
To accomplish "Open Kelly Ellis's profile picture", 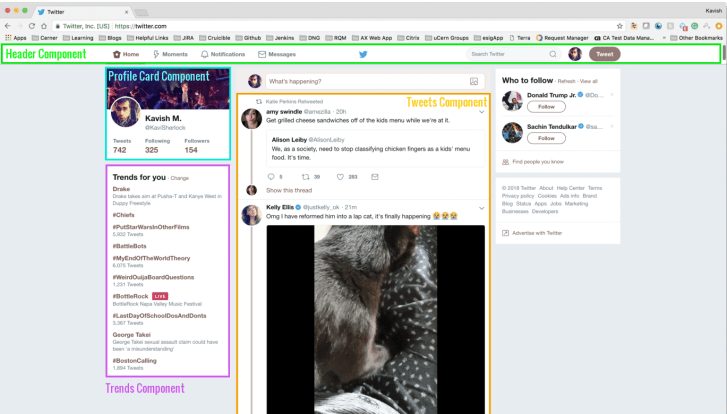I will click(251, 215).
